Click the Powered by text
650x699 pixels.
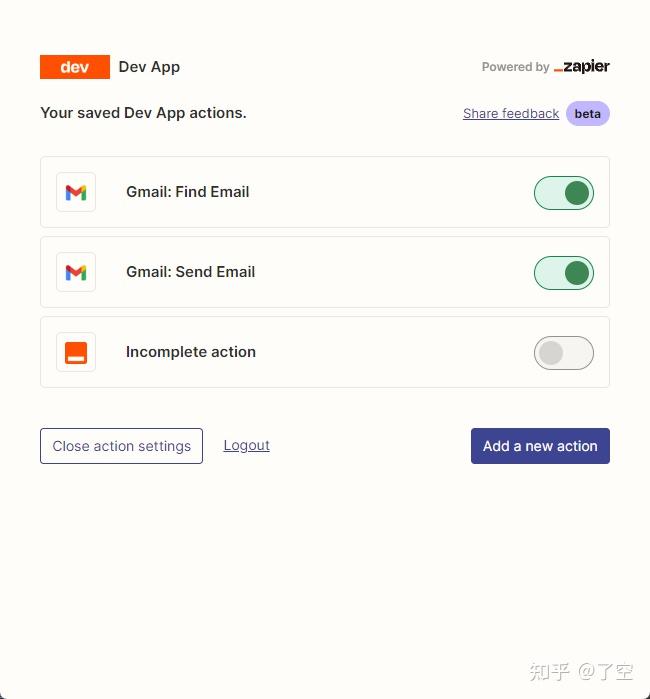(x=515, y=67)
